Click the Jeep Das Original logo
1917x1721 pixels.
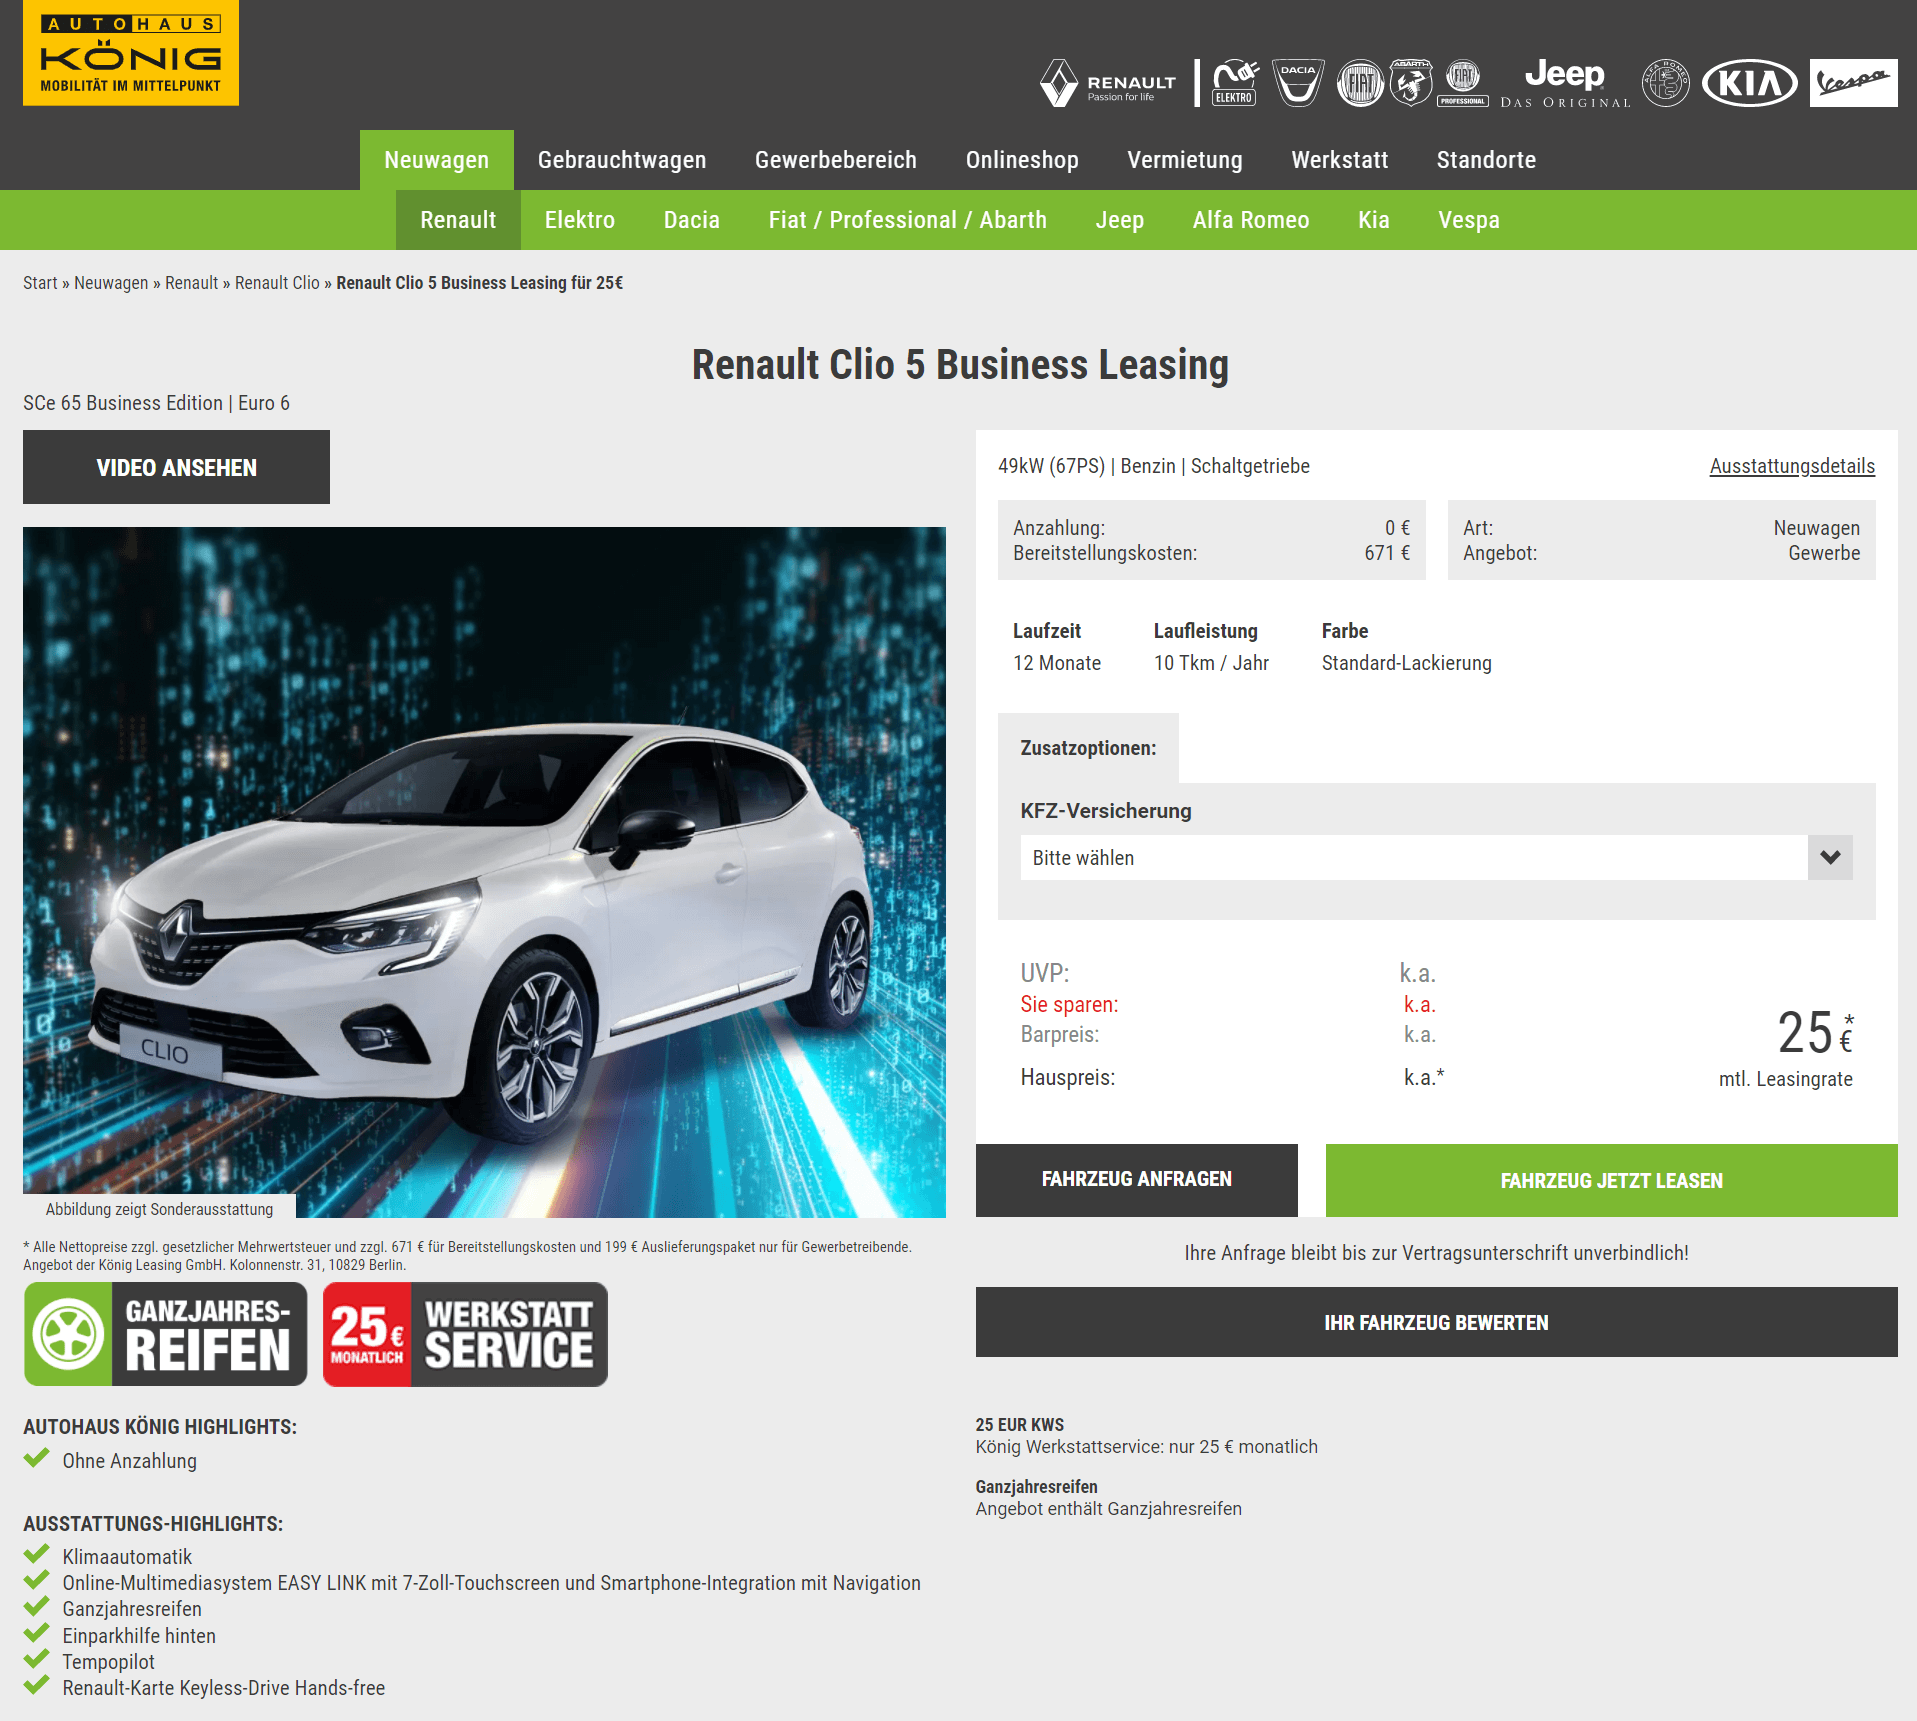1565,83
